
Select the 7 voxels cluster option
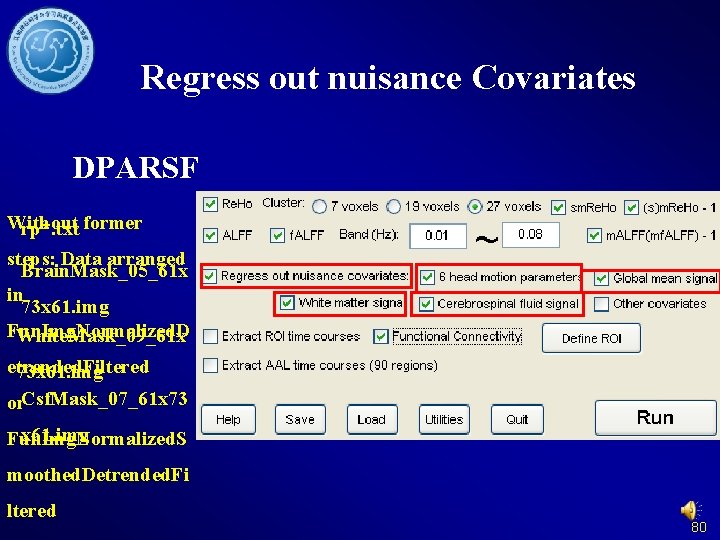pos(319,207)
